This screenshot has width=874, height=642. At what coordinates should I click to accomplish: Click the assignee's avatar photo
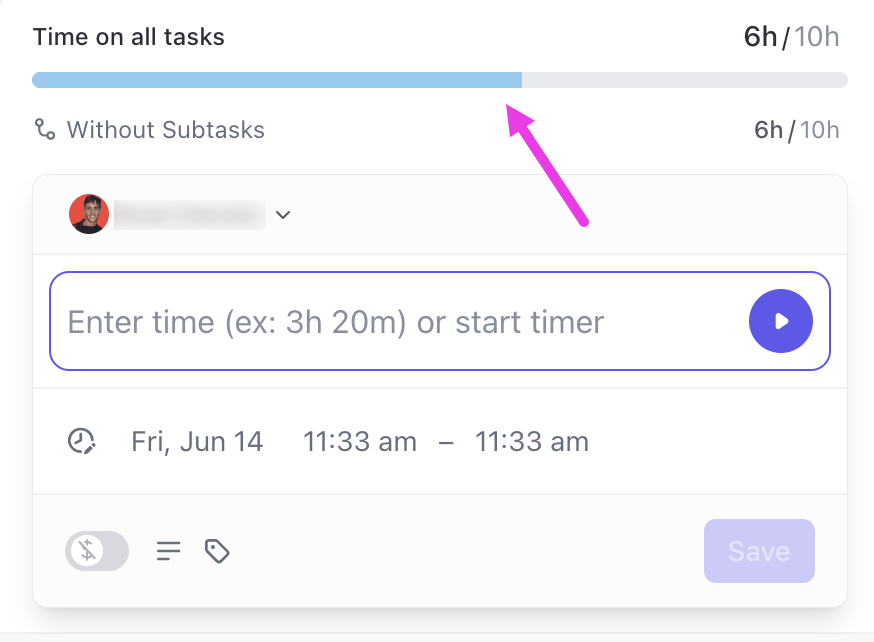coord(89,214)
